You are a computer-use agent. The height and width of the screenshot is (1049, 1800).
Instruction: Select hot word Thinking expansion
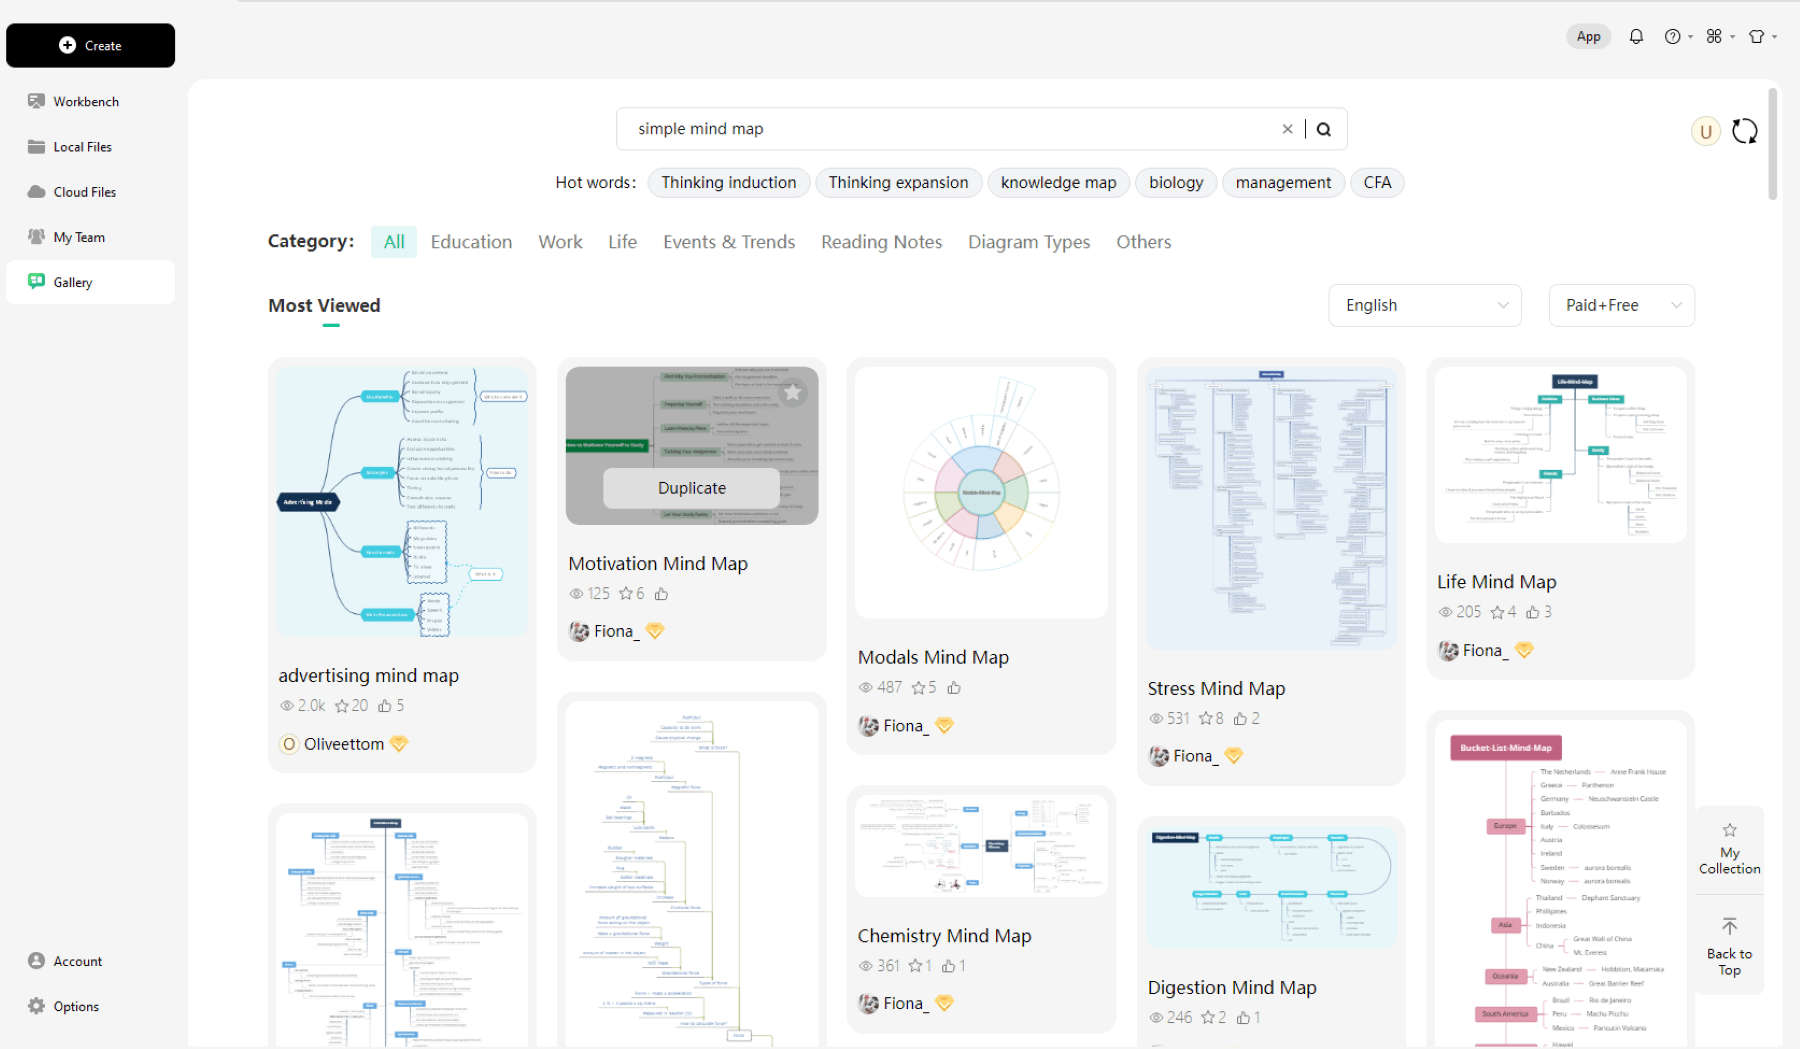(898, 182)
